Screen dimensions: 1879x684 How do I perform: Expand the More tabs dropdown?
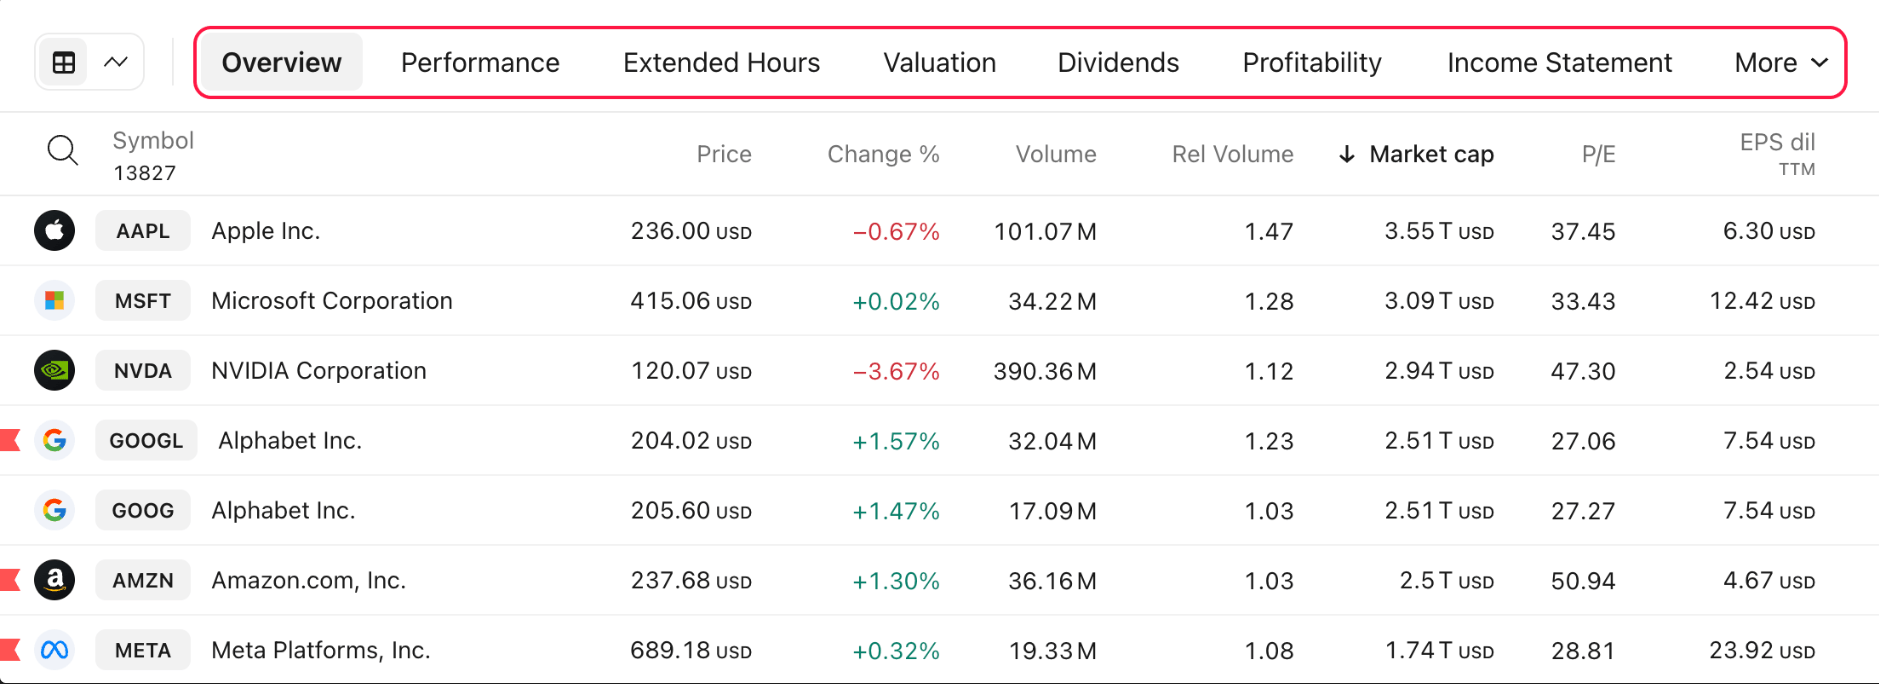point(1782,63)
